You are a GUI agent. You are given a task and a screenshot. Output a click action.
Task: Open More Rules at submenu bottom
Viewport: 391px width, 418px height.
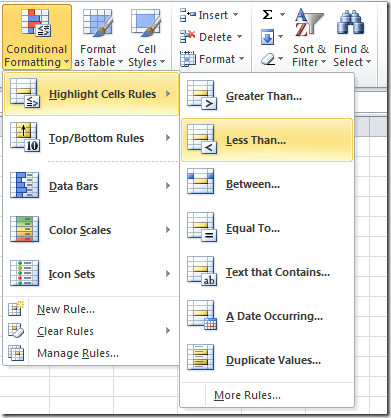(247, 395)
